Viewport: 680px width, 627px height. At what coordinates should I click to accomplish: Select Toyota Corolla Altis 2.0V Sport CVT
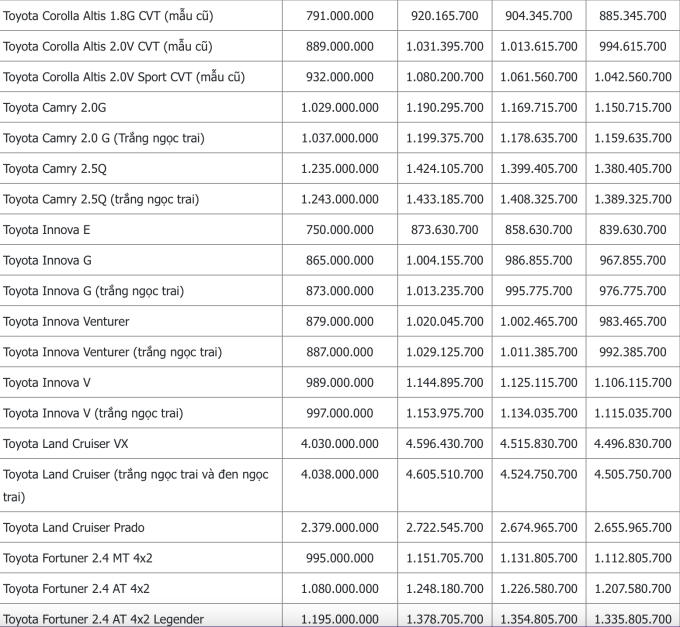(x=124, y=77)
